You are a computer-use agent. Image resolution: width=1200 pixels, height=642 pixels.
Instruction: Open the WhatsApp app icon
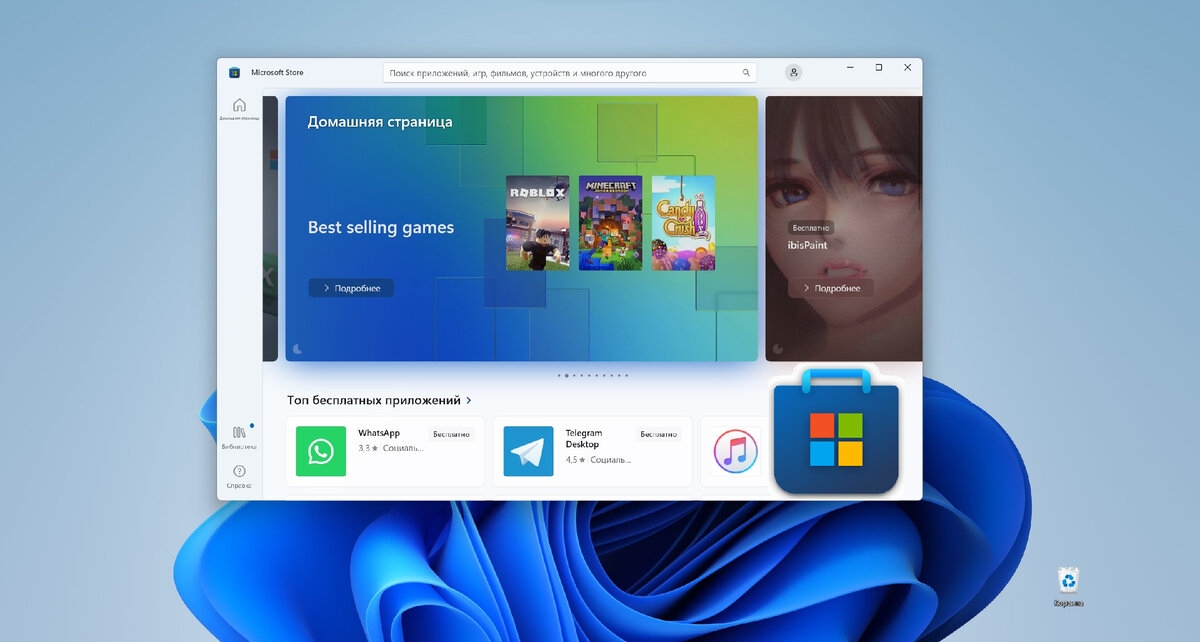(321, 451)
